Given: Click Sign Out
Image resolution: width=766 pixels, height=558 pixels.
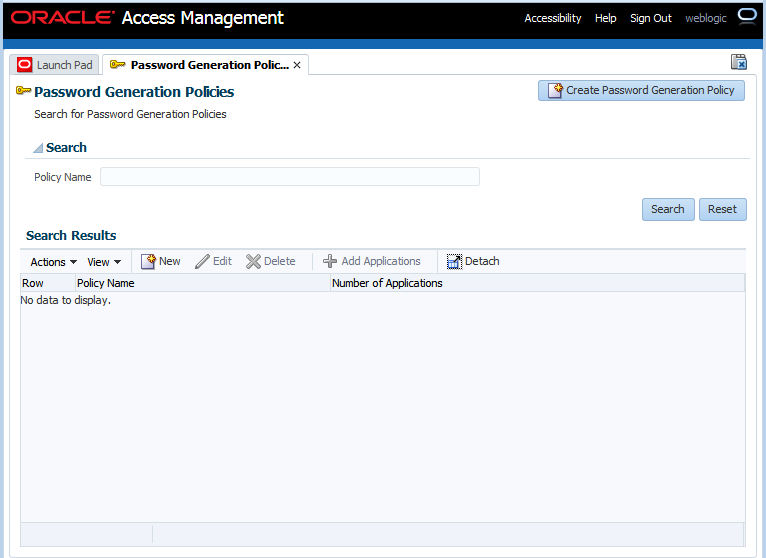Looking at the screenshot, I should click(651, 18).
